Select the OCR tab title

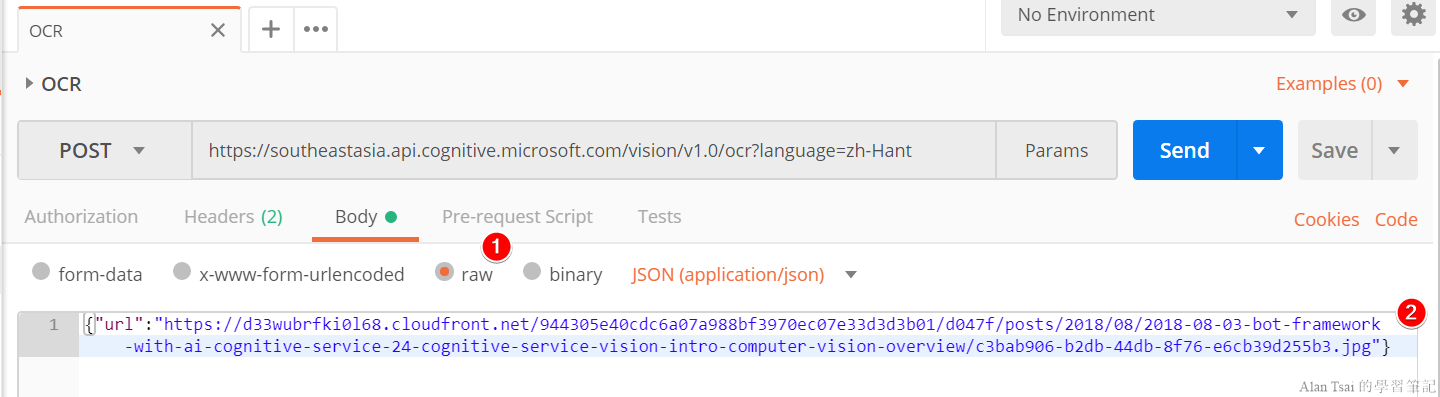pyautogui.click(x=46, y=31)
